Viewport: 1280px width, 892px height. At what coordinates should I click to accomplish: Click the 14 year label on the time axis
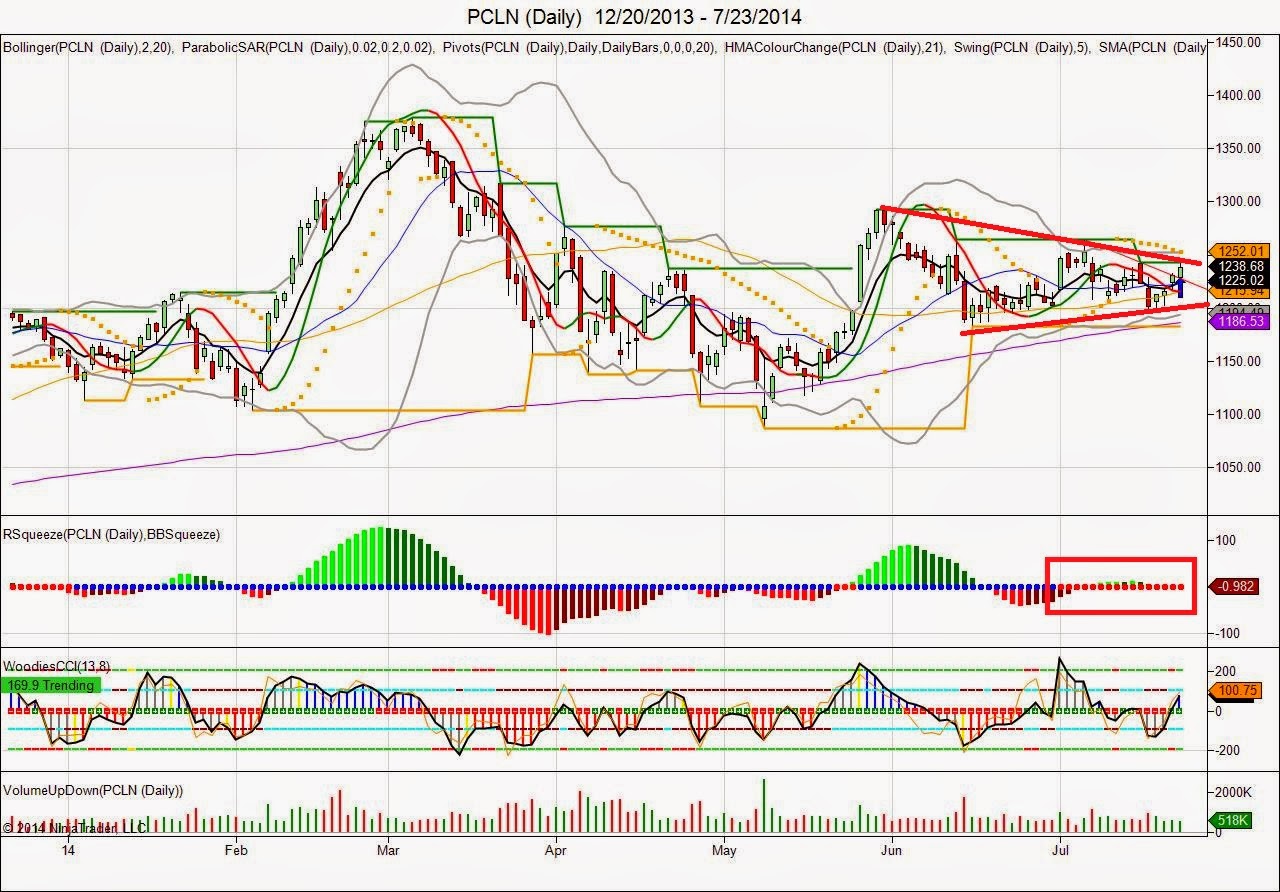click(68, 850)
